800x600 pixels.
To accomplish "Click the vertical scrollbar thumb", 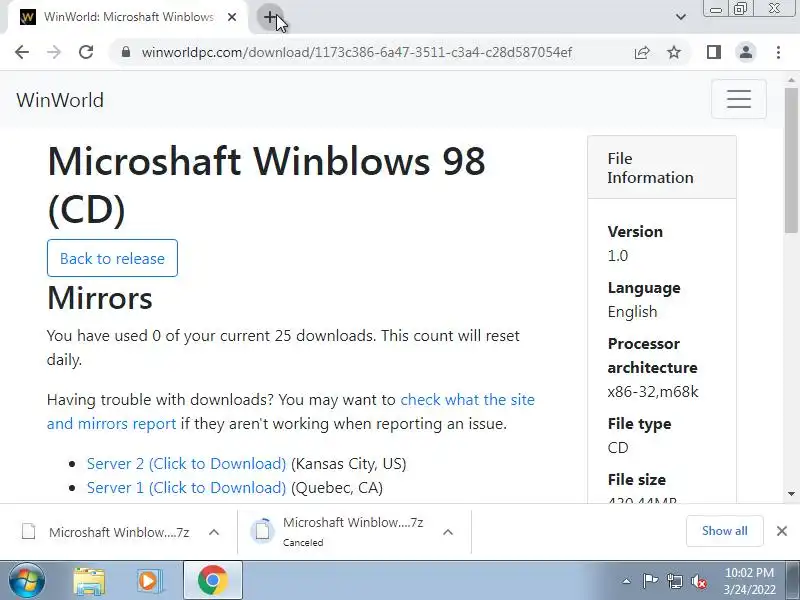I will click(791, 161).
